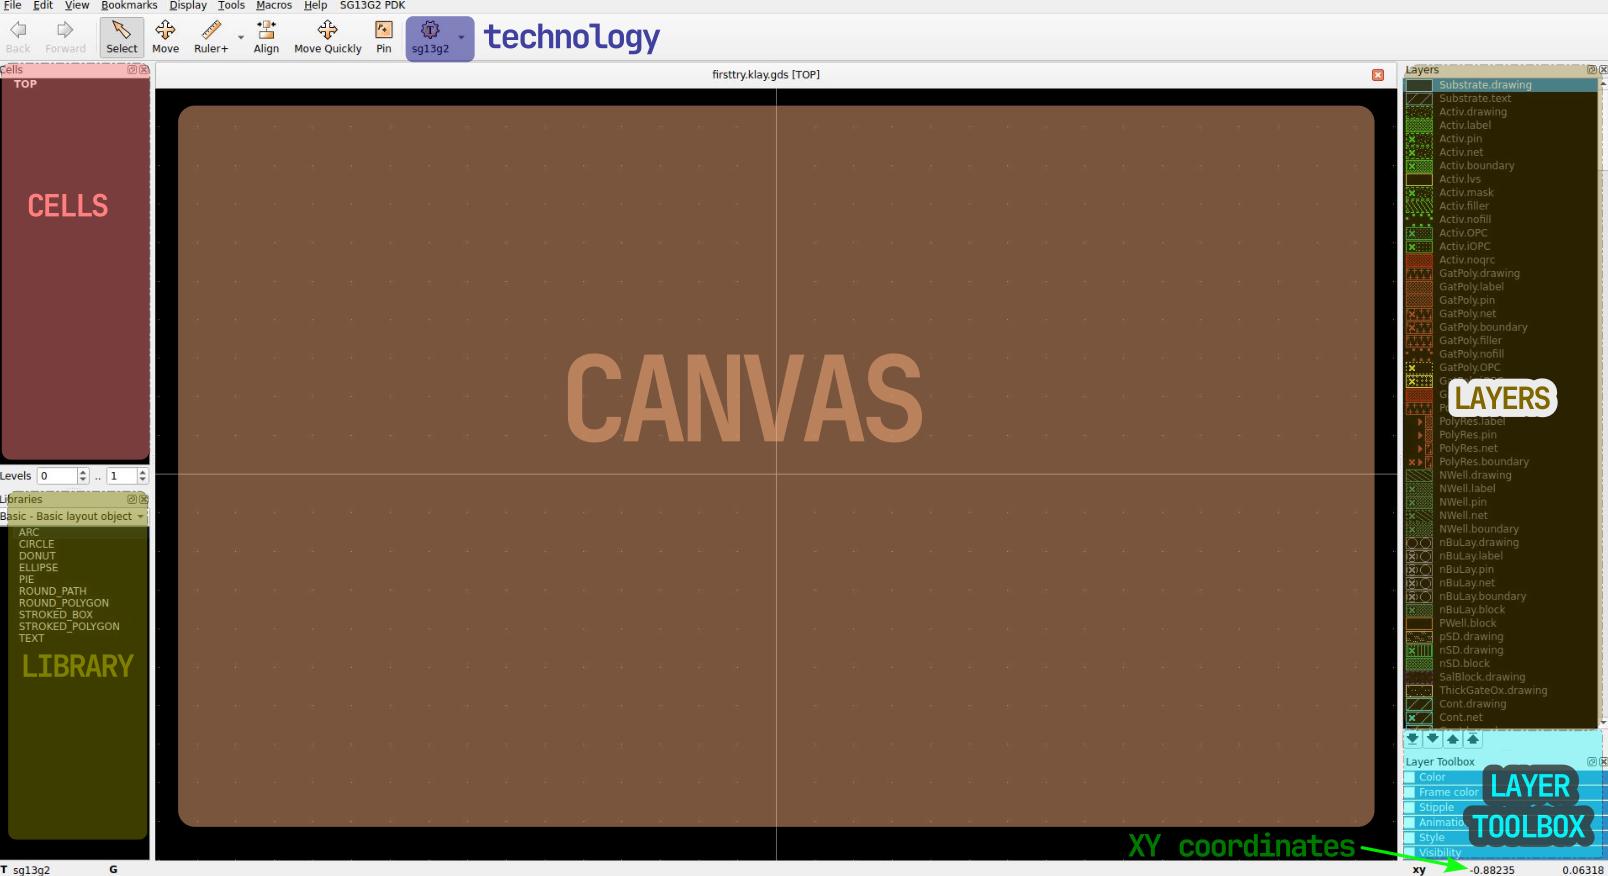Toggle the Frame color section checkbox

point(1410,792)
